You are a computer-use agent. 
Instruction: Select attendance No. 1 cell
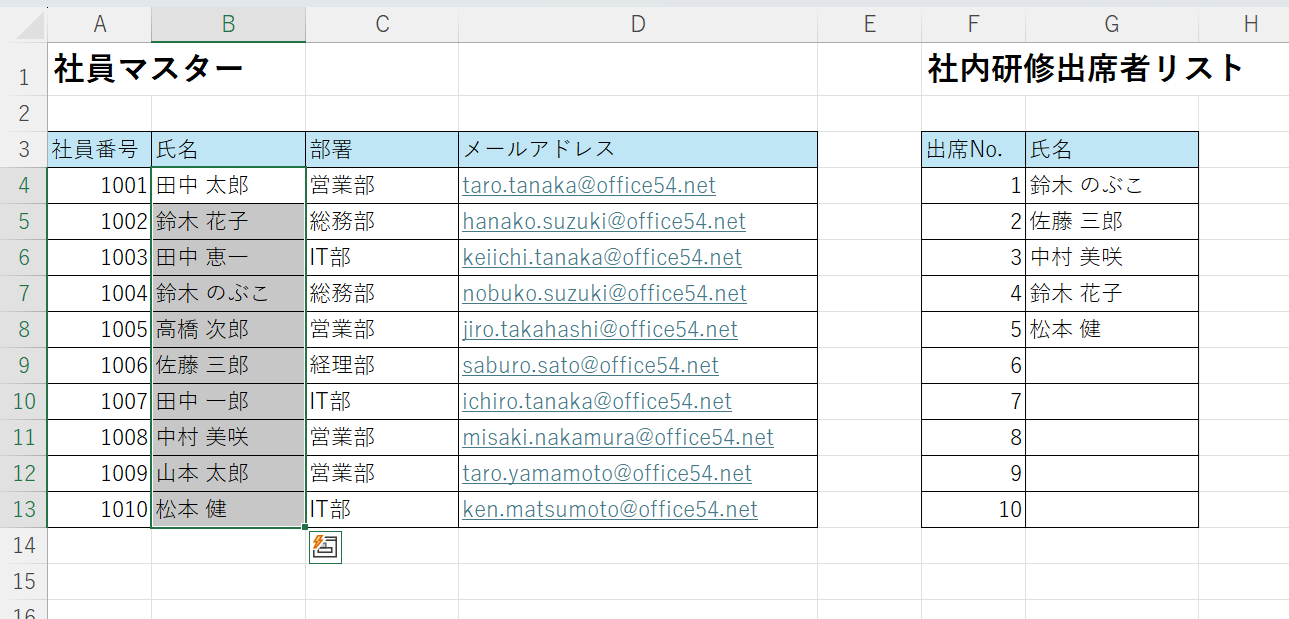click(973, 186)
